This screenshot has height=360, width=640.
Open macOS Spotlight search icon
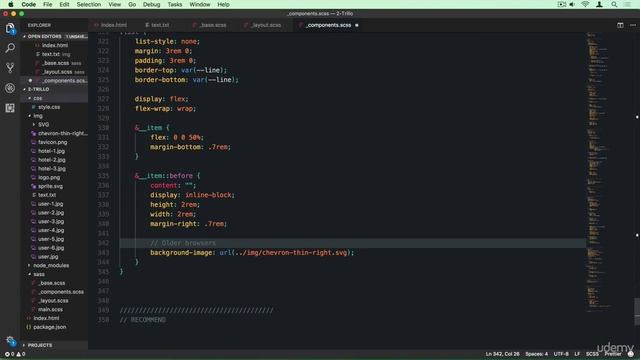click(614, 4)
